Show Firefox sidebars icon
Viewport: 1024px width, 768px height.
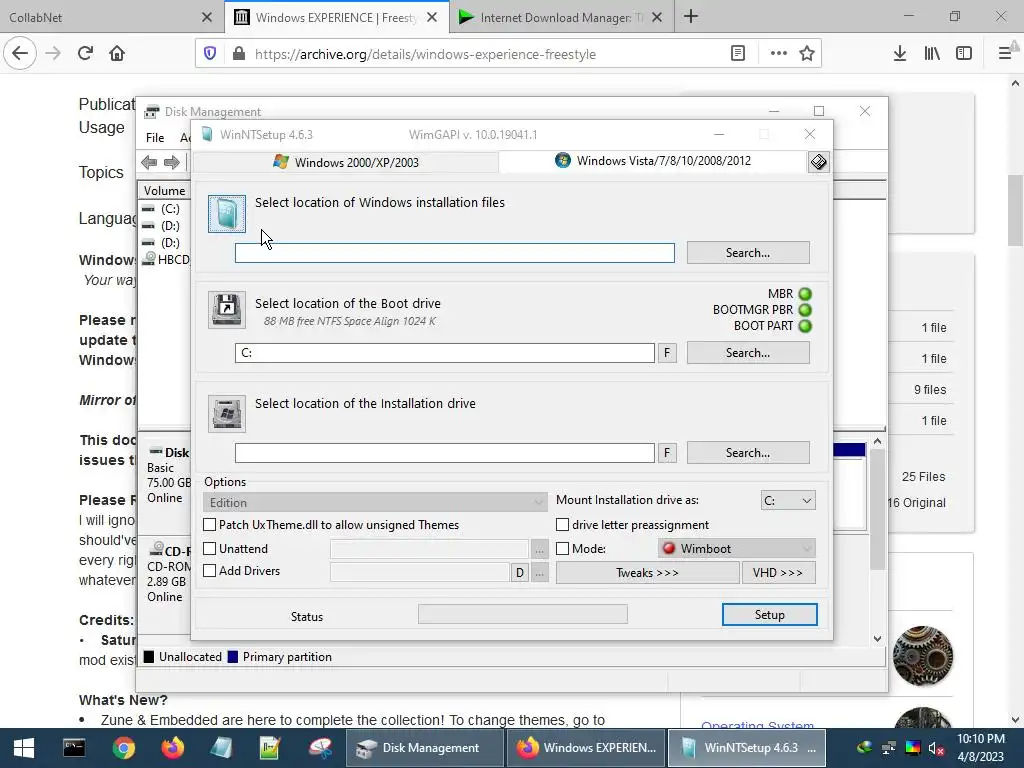click(x=964, y=54)
